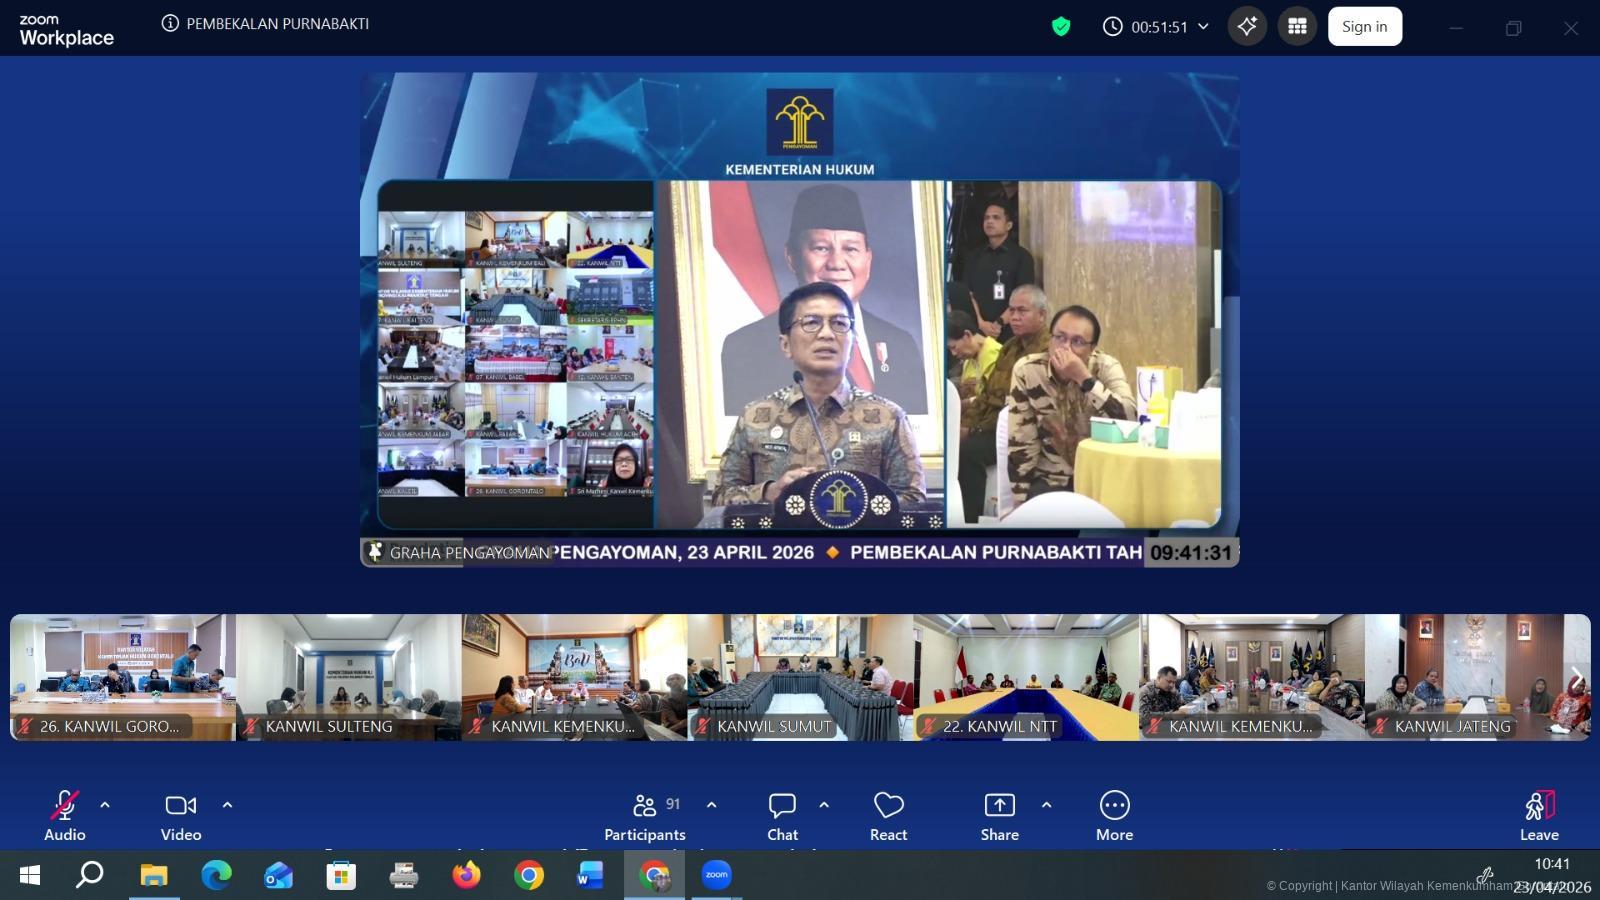
Task: Open the view layout grid icon
Action: point(1297,27)
